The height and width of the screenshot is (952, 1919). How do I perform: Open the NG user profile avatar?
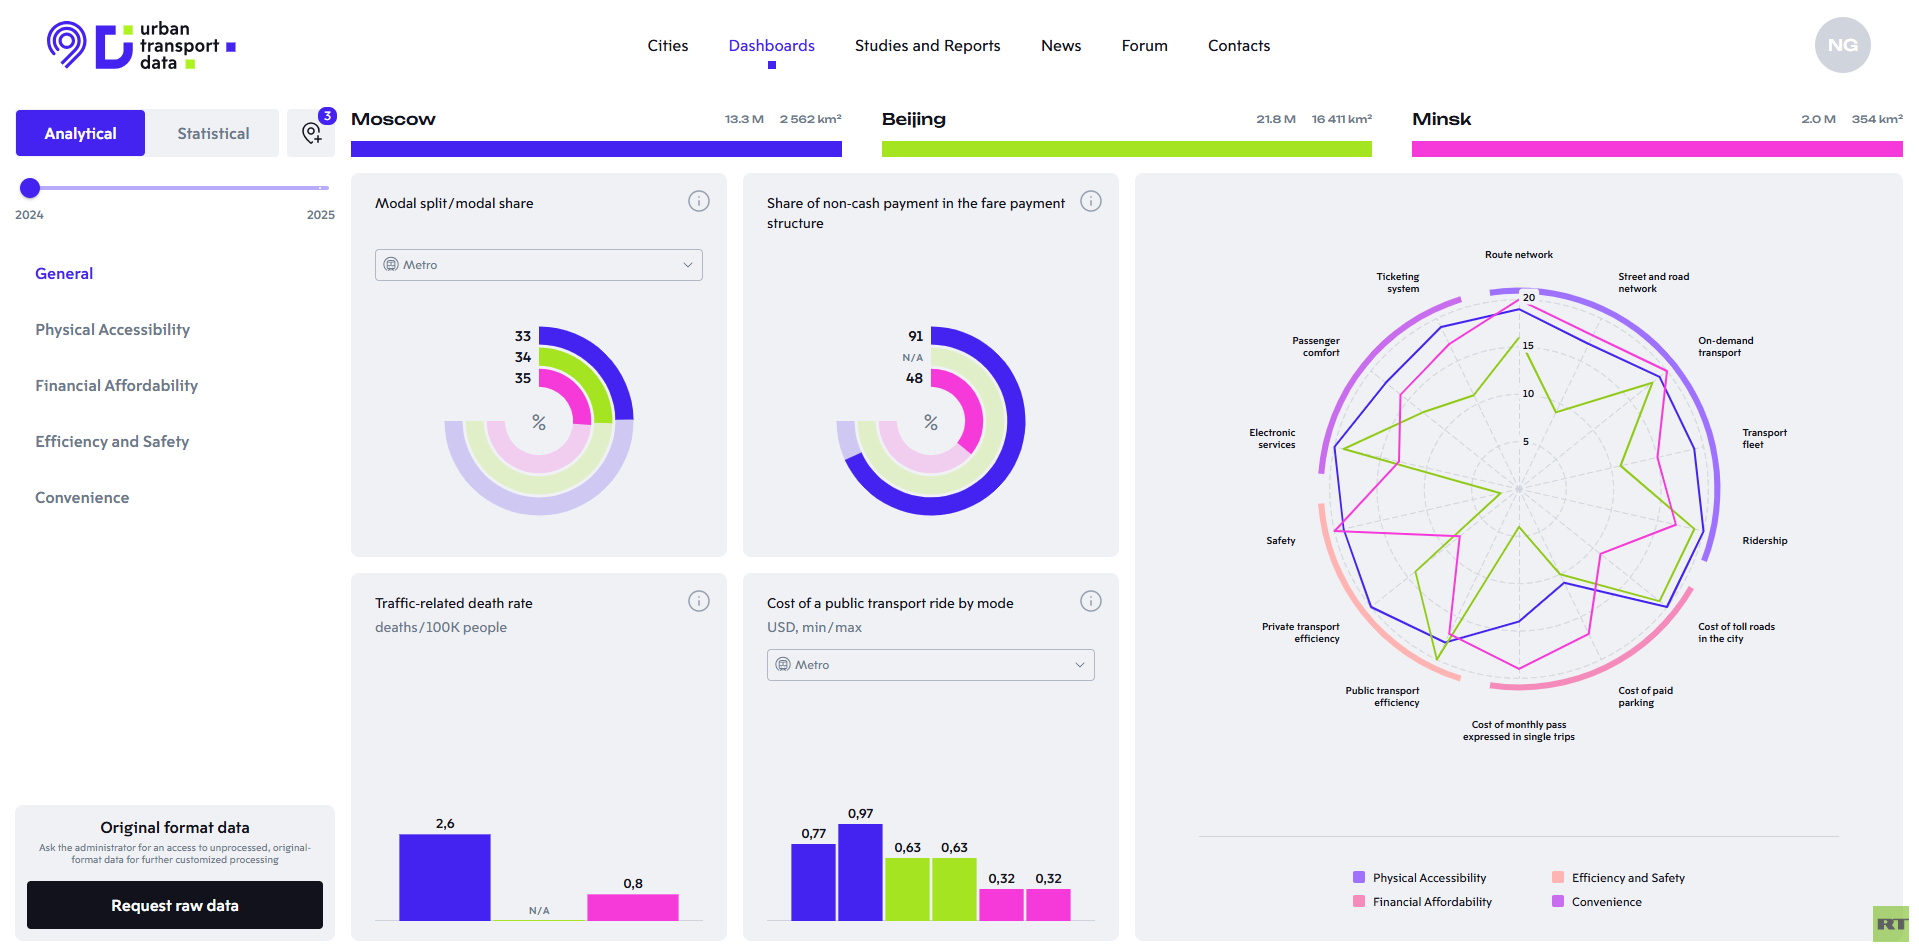(1841, 46)
